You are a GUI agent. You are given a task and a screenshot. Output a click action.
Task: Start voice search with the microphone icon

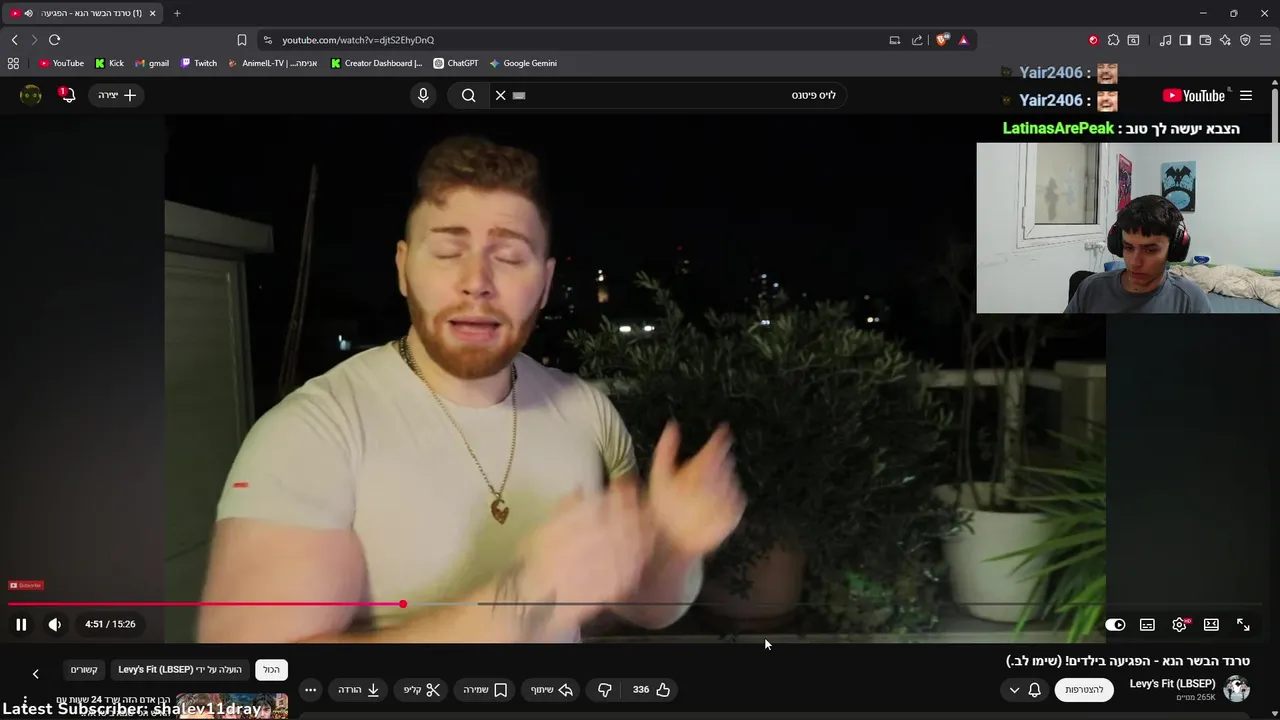click(423, 95)
